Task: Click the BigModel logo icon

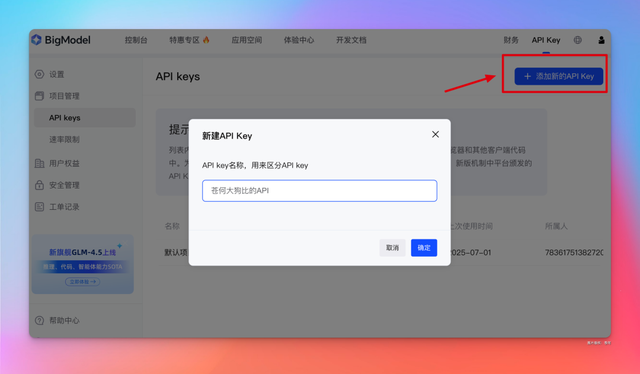Action: click(36, 40)
